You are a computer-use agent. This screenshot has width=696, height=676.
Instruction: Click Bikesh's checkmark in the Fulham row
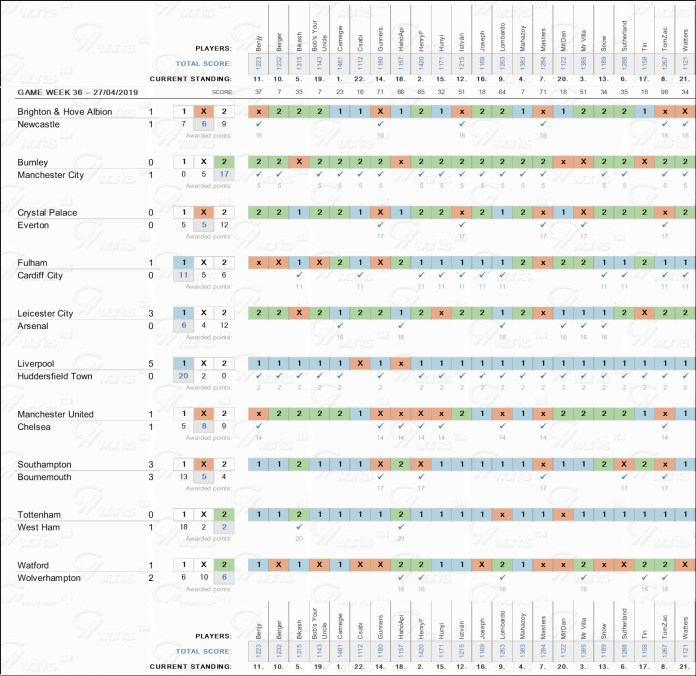point(300,275)
